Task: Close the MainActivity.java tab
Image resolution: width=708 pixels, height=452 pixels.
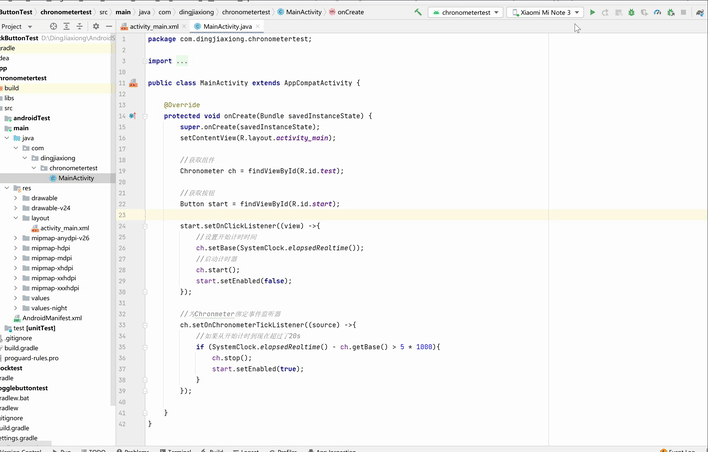Action: click(257, 27)
